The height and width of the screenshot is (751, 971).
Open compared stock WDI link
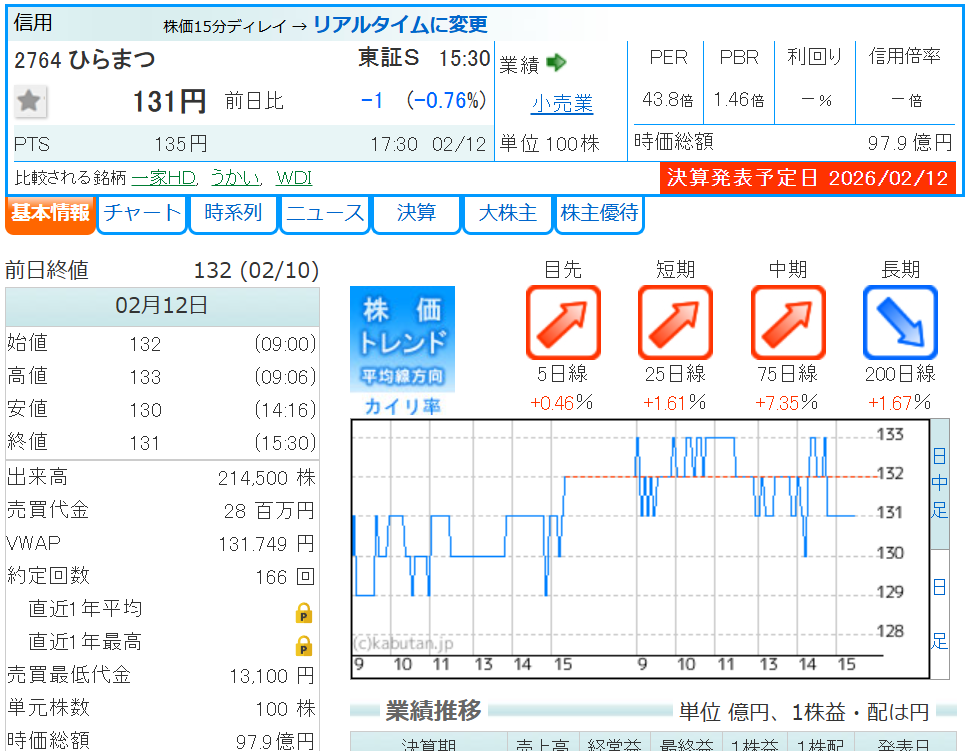pyautogui.click(x=294, y=178)
